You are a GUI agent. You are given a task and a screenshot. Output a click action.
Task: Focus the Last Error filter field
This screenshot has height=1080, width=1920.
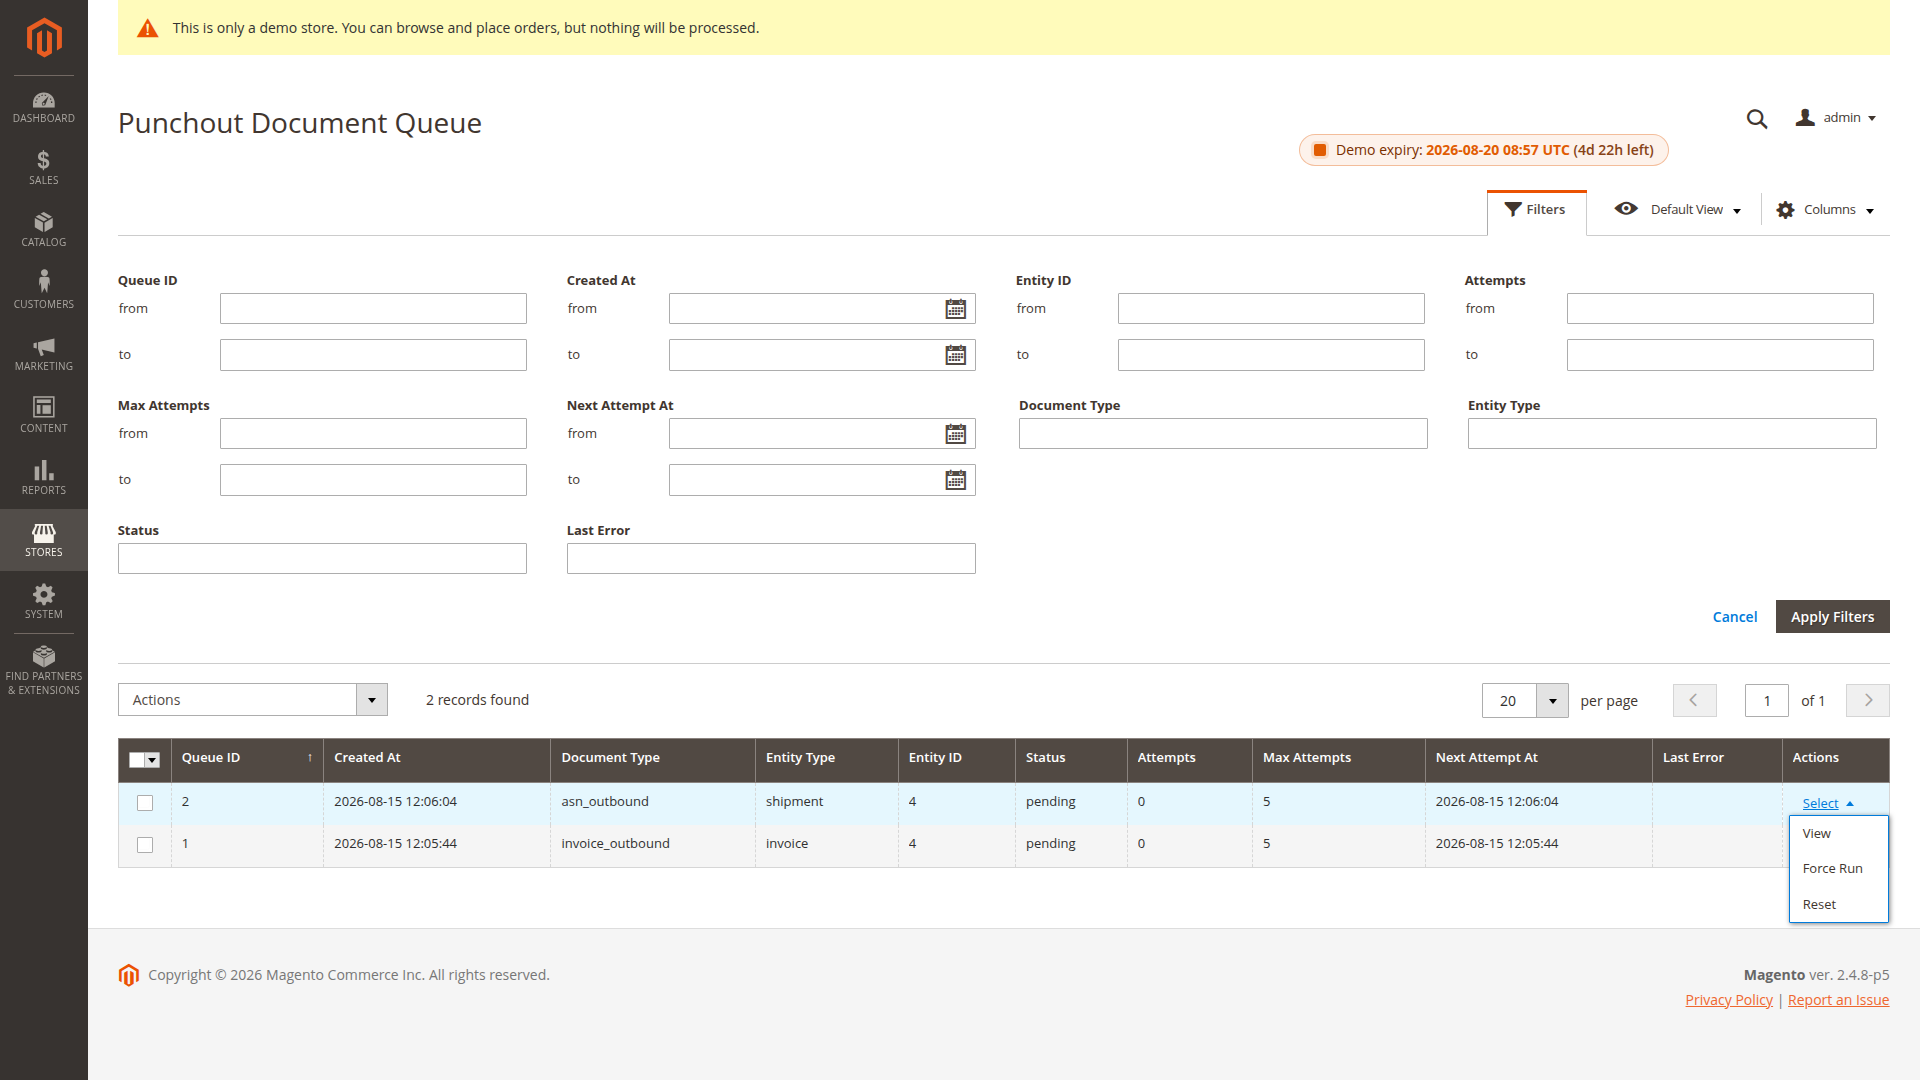[771, 559]
